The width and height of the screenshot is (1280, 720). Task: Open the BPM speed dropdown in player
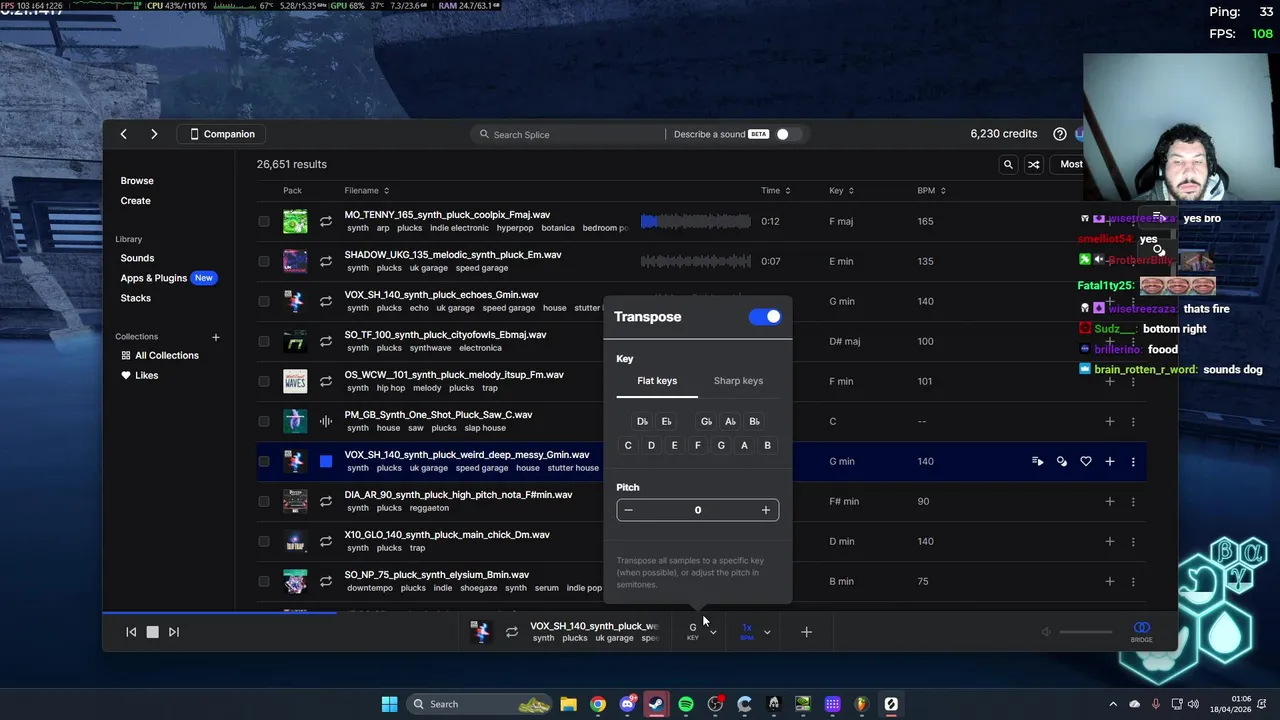point(755,631)
